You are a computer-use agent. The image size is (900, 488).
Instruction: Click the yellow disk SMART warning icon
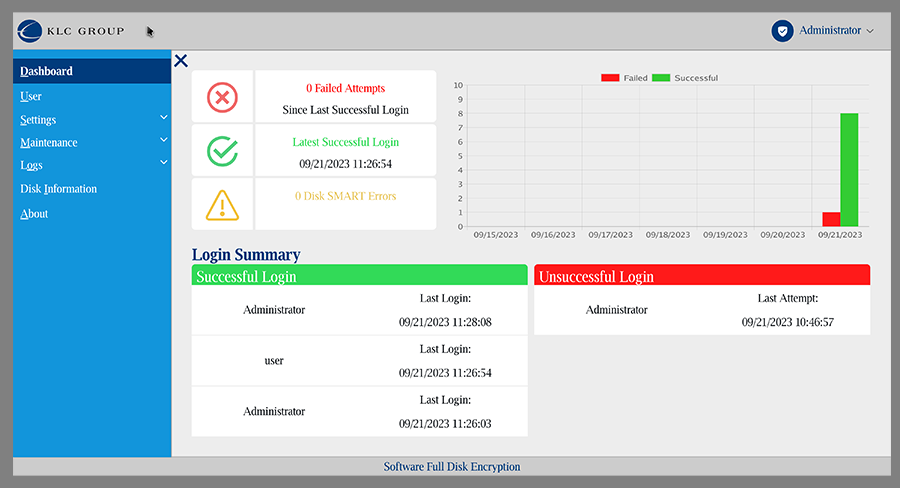click(x=222, y=204)
